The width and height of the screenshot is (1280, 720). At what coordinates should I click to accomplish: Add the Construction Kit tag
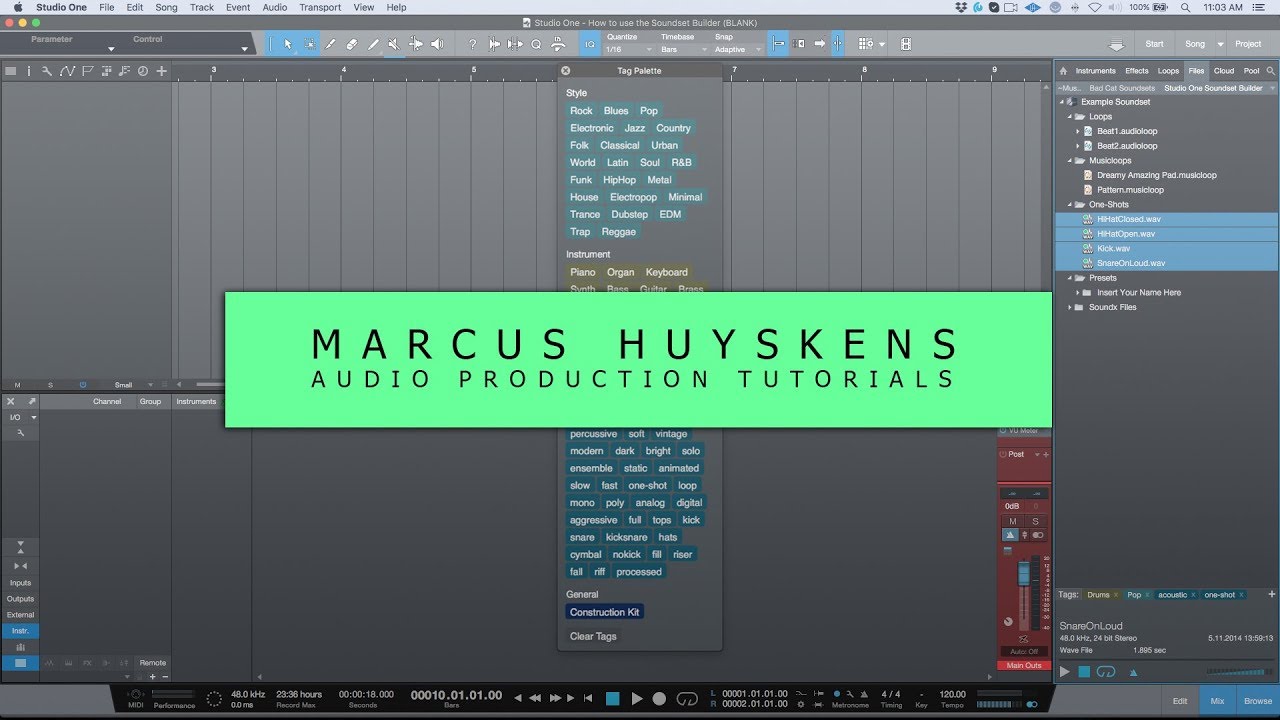pyautogui.click(x=604, y=612)
